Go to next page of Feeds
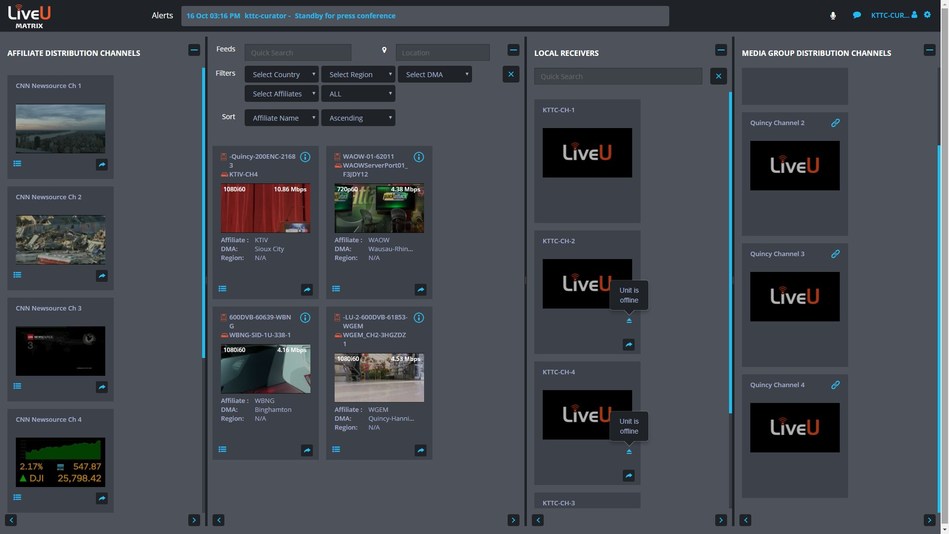The image size is (949, 534). pyautogui.click(x=513, y=520)
